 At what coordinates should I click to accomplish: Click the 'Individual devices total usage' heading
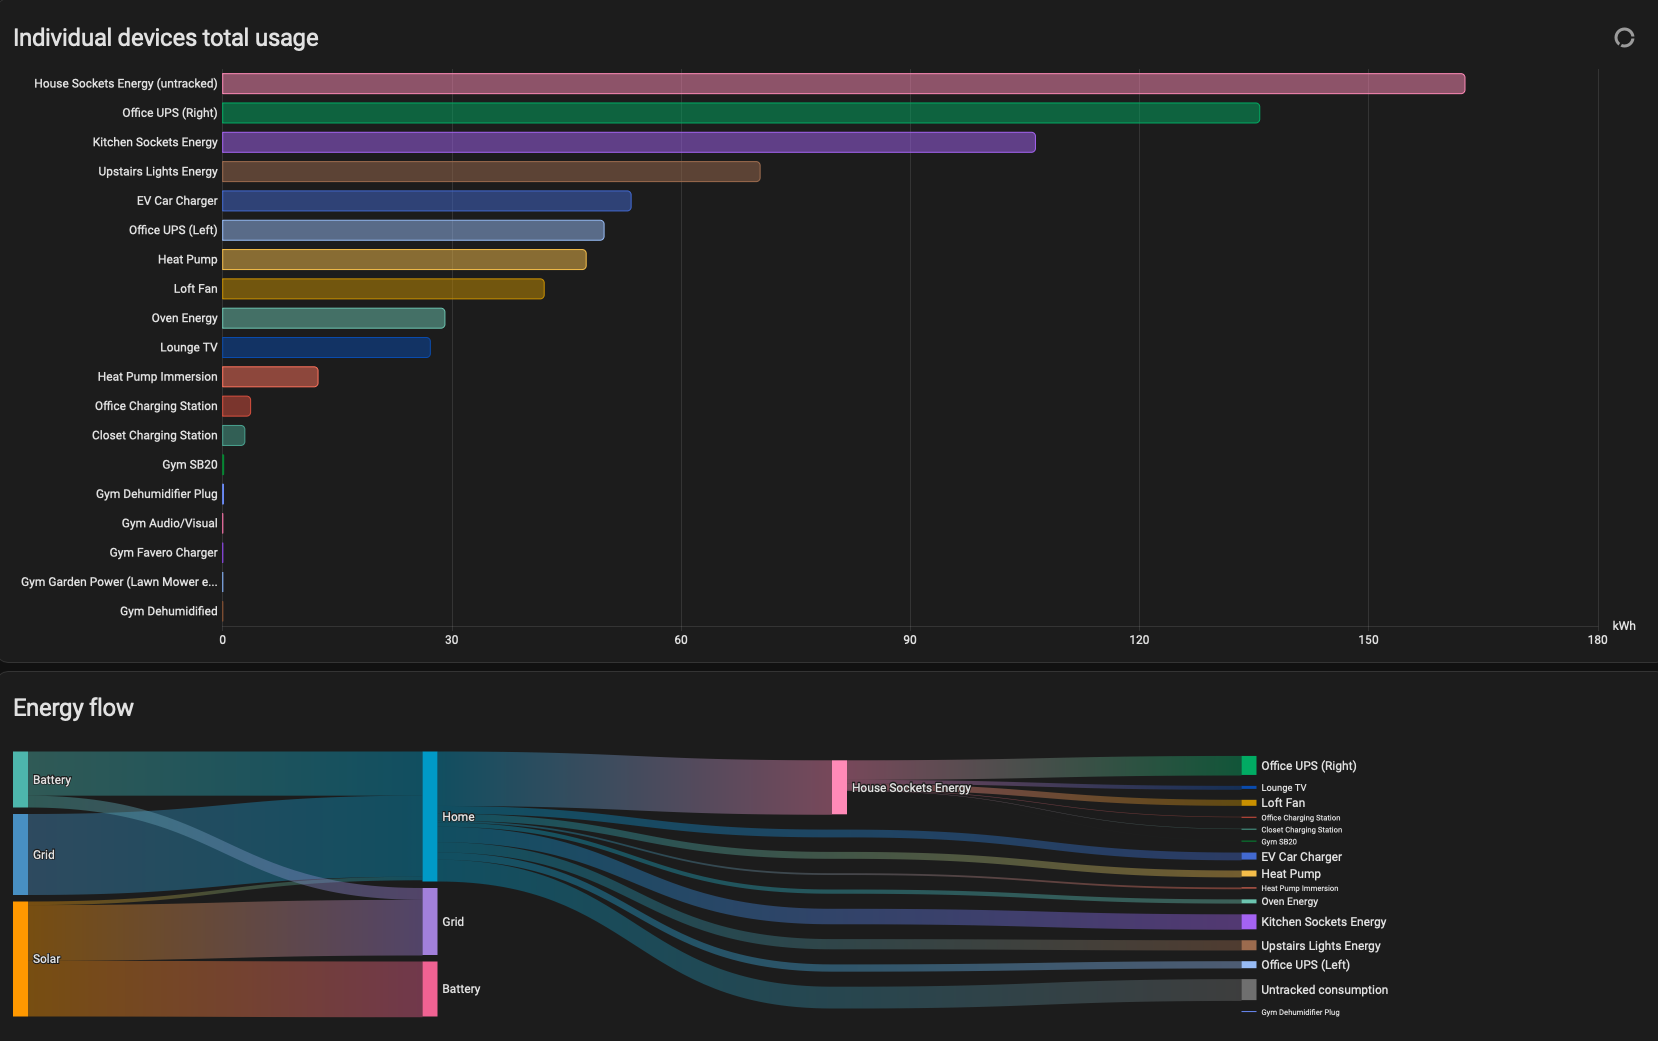pyautogui.click(x=166, y=38)
